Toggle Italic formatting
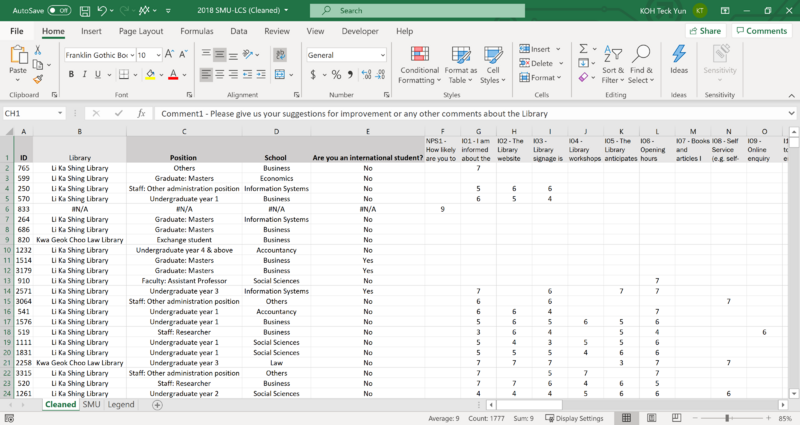Viewport: 800px width, 425px height. pyautogui.click(x=84, y=74)
